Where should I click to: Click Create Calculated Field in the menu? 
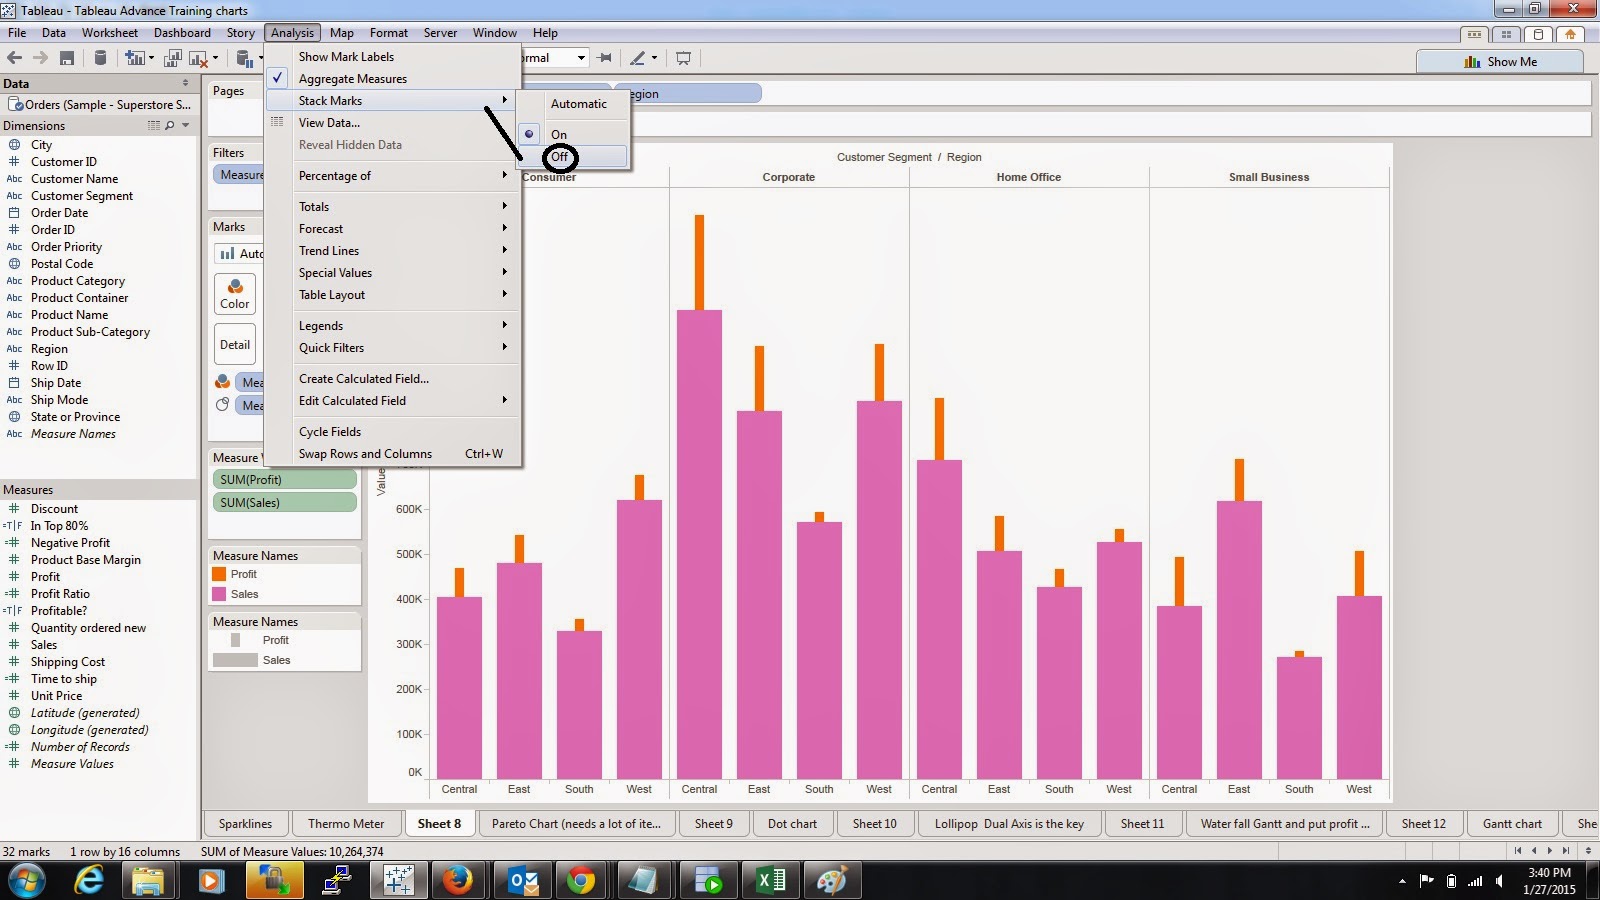363,378
